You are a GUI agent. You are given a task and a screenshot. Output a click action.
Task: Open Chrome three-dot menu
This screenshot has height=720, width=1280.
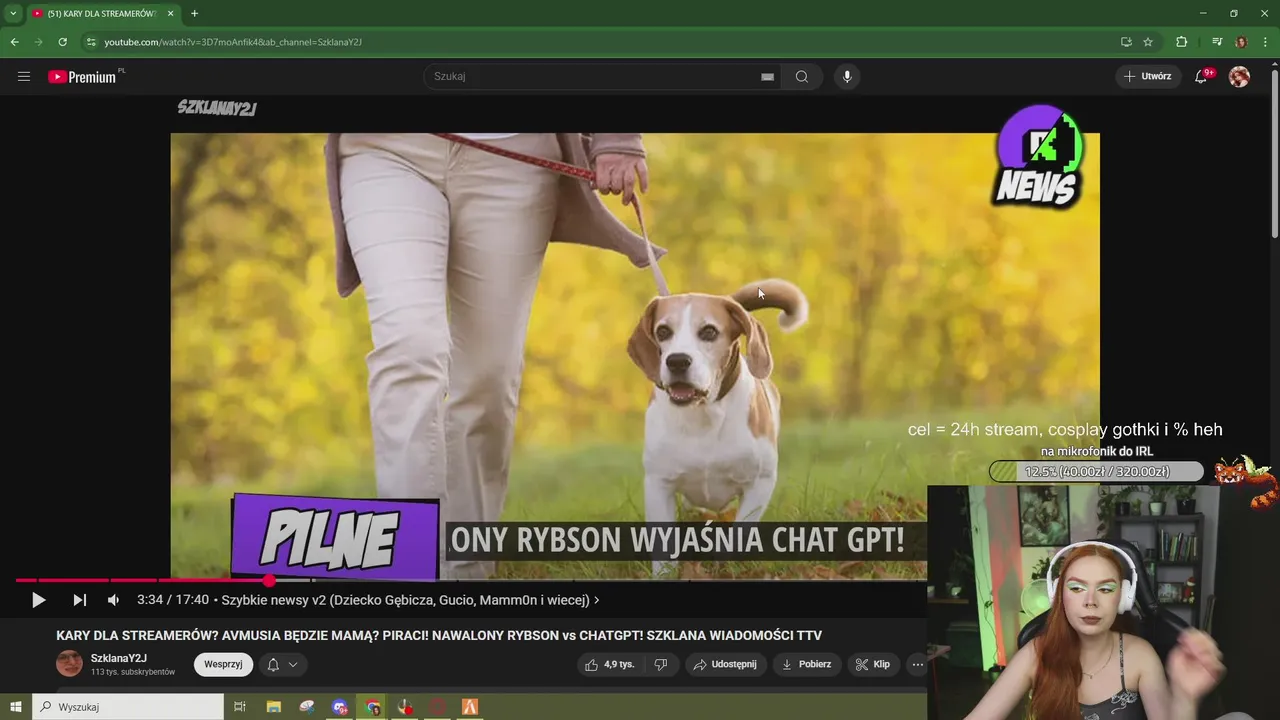(x=1265, y=42)
